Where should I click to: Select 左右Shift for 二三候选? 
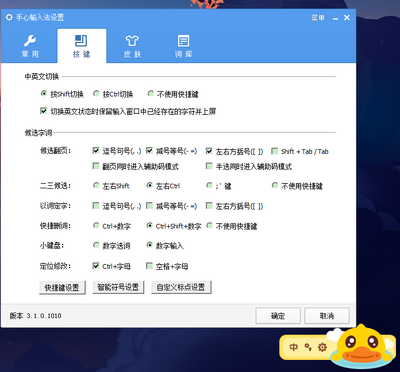96,185
